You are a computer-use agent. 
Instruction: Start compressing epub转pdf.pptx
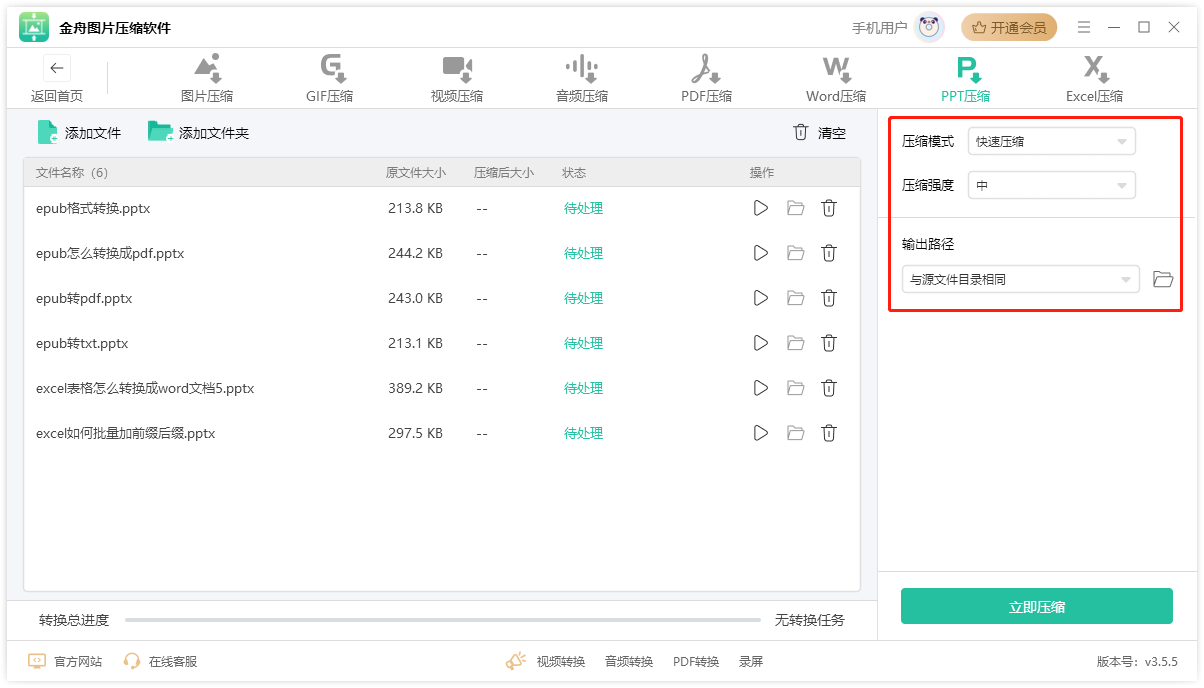761,298
